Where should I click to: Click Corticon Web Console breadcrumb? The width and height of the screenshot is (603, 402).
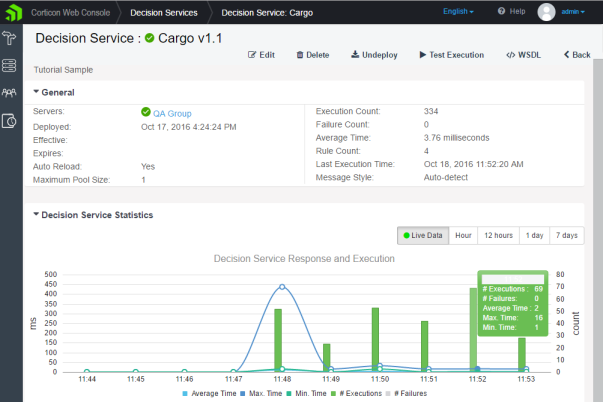71,13
